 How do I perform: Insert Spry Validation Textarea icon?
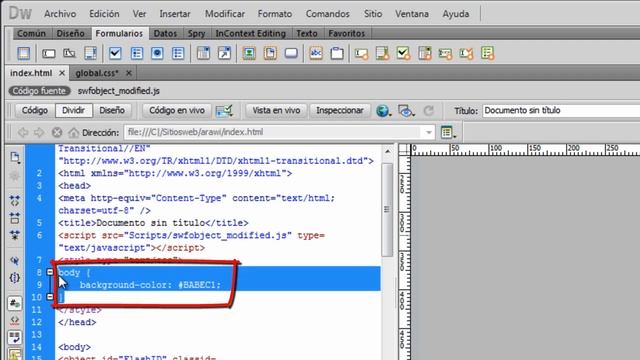pos(382,53)
